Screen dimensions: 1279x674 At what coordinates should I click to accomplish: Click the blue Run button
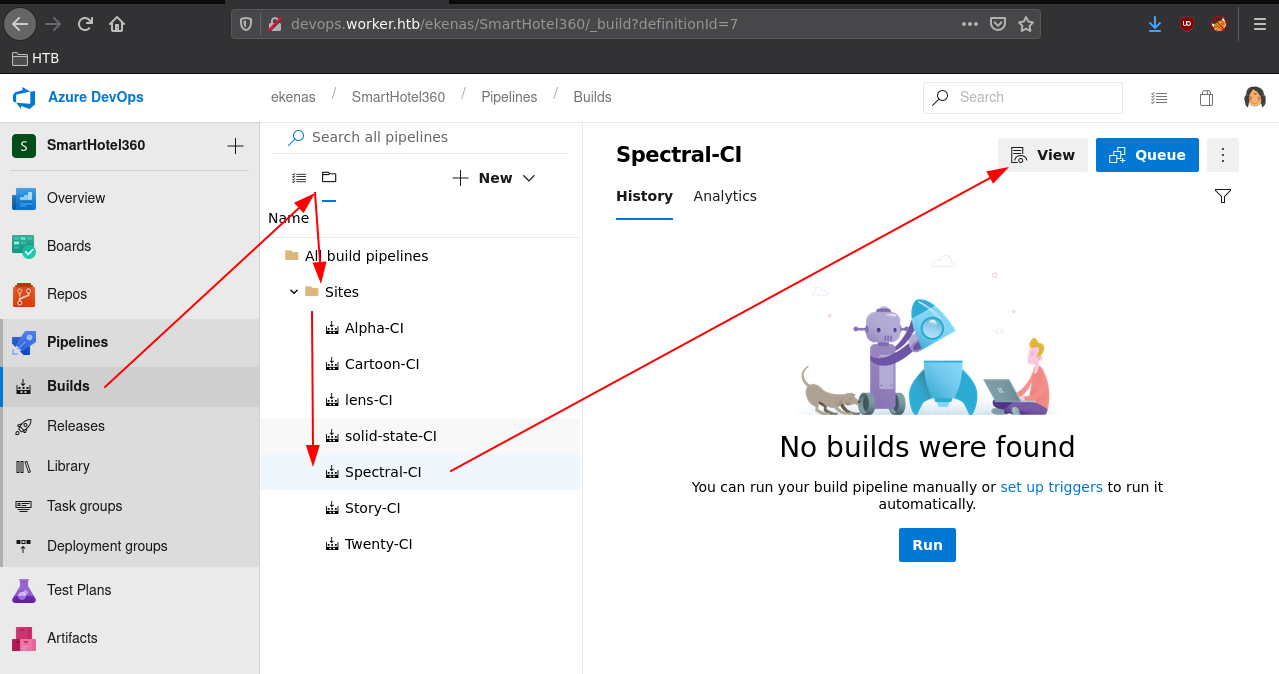(x=927, y=545)
